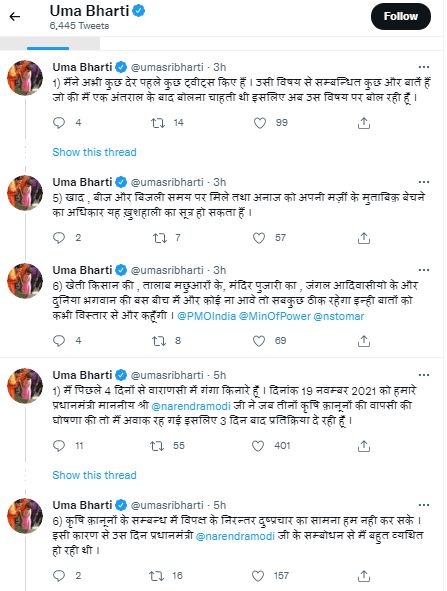The height and width of the screenshot is (591, 447).
Task: Go back using the left arrow icon
Action: point(14,17)
